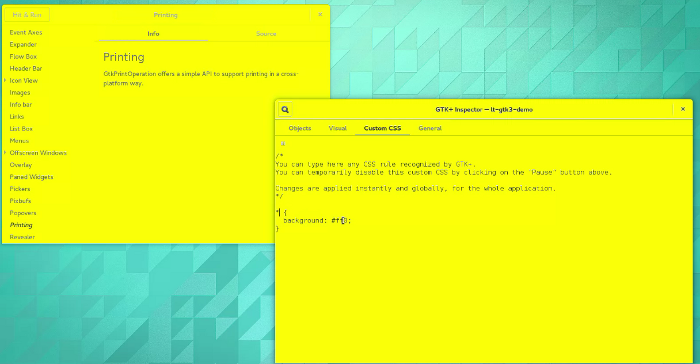Open the General tab in Inspector
Viewport: 700px width, 364px height.
[430, 128]
